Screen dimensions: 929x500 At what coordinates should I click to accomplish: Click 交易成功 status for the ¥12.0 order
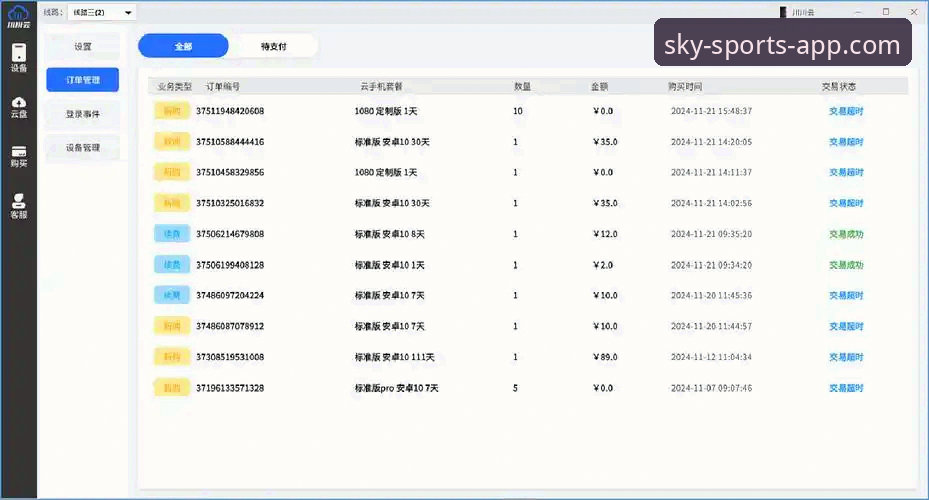(x=846, y=234)
